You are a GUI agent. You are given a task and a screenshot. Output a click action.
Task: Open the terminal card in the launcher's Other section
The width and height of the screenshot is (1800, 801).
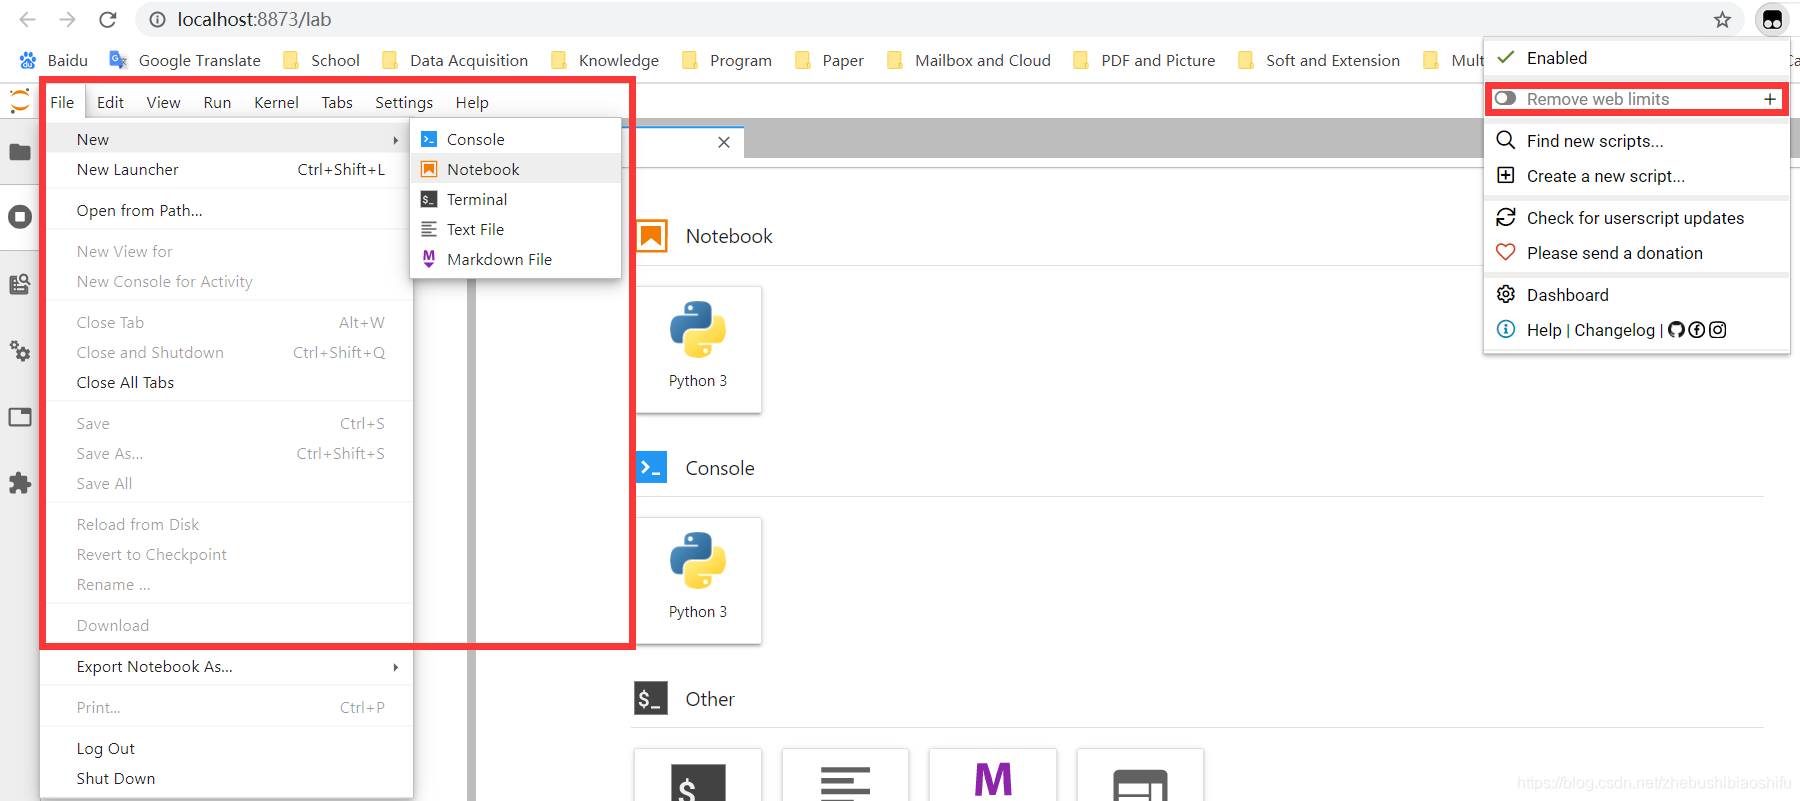[x=698, y=775]
